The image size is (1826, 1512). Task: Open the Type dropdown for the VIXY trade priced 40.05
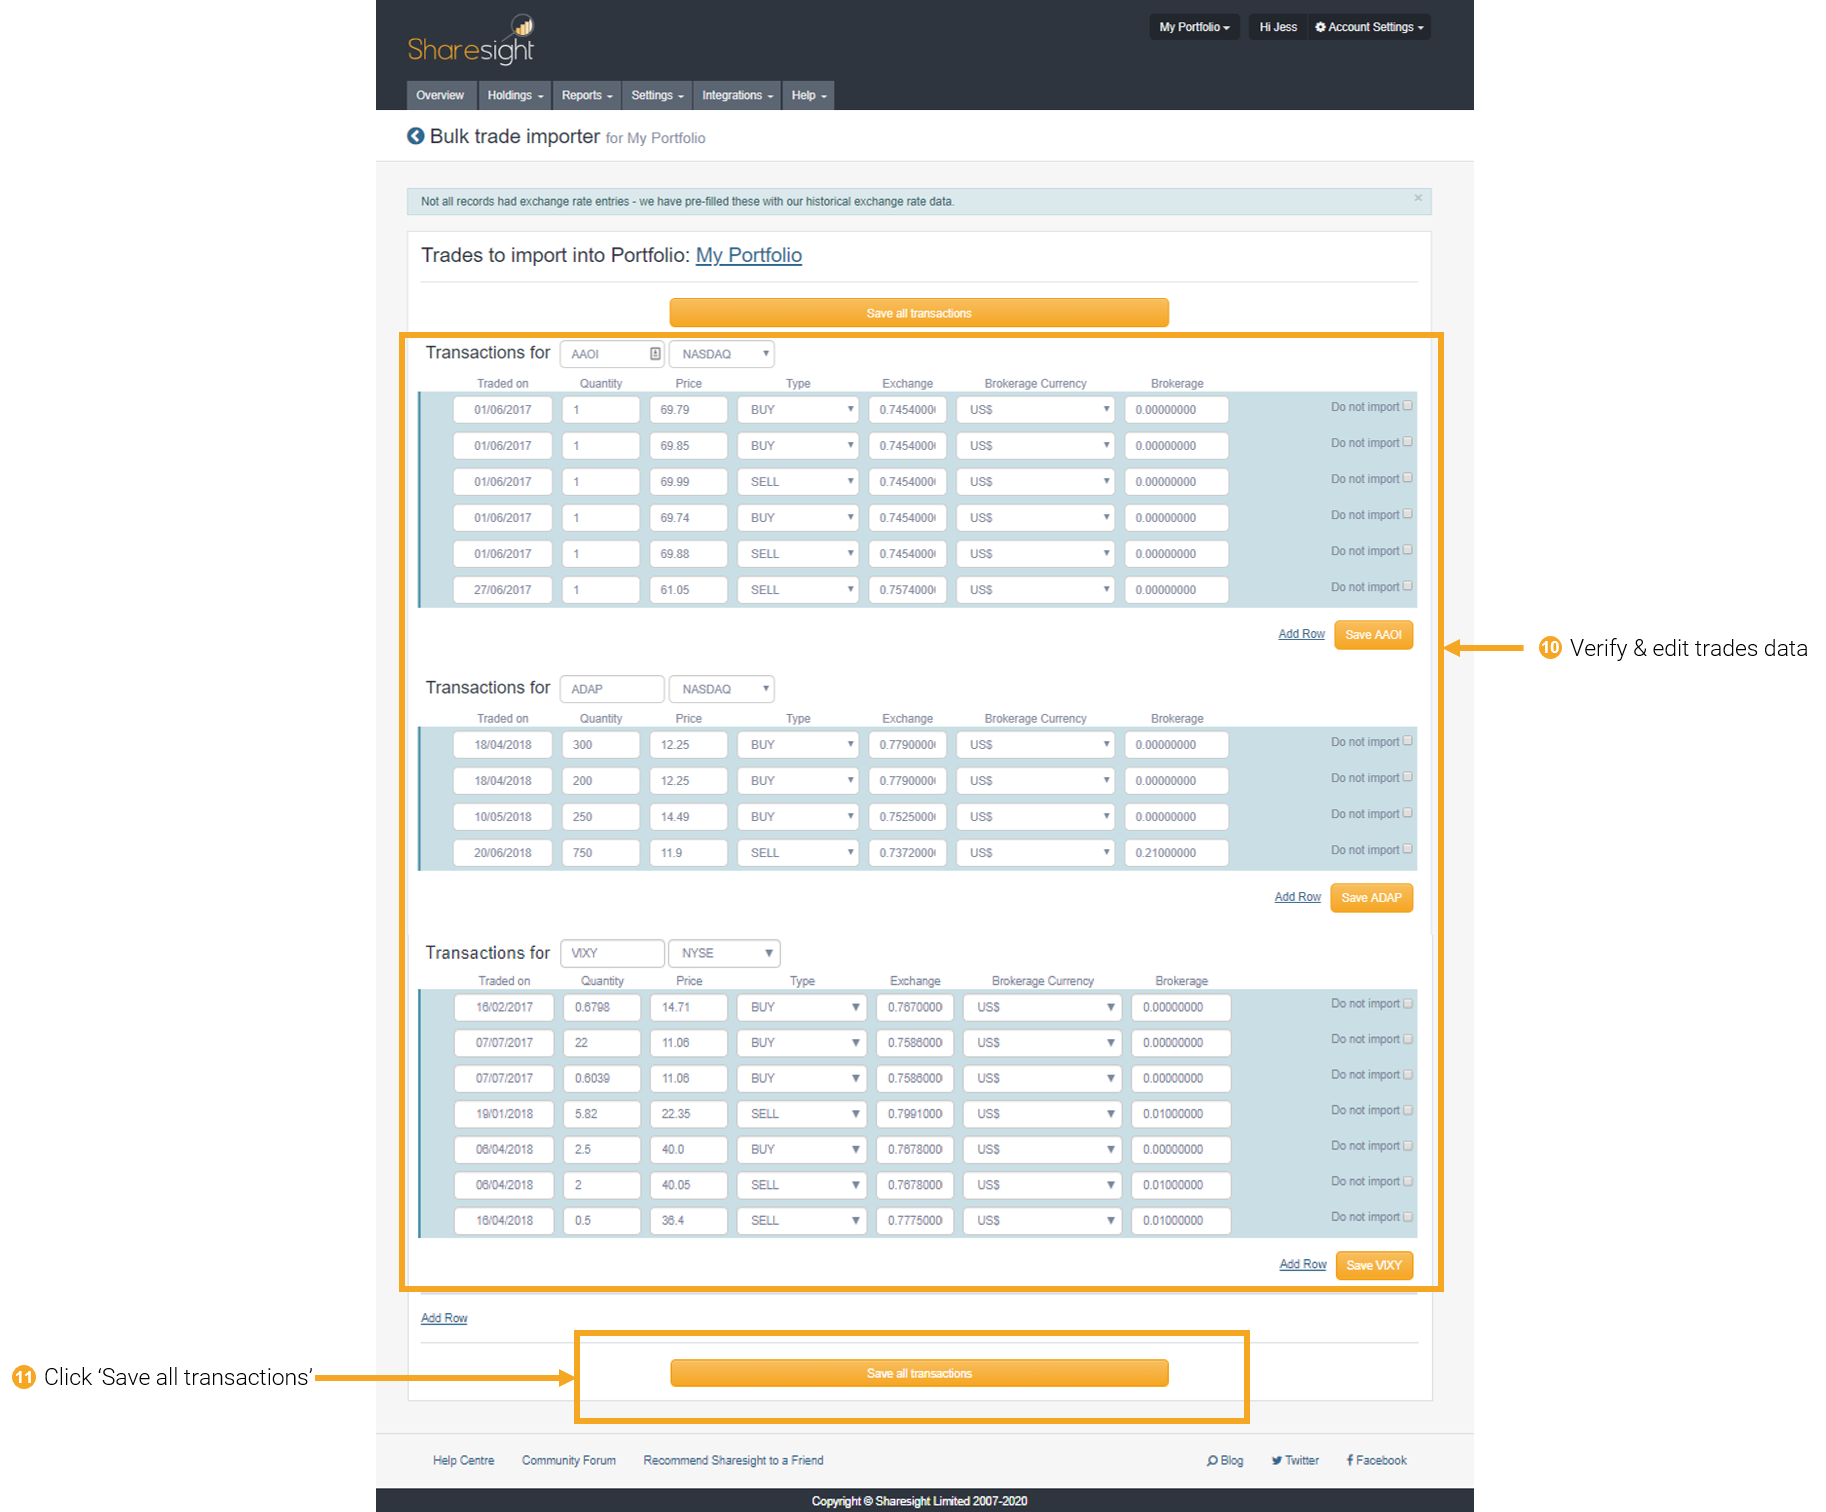click(802, 1185)
